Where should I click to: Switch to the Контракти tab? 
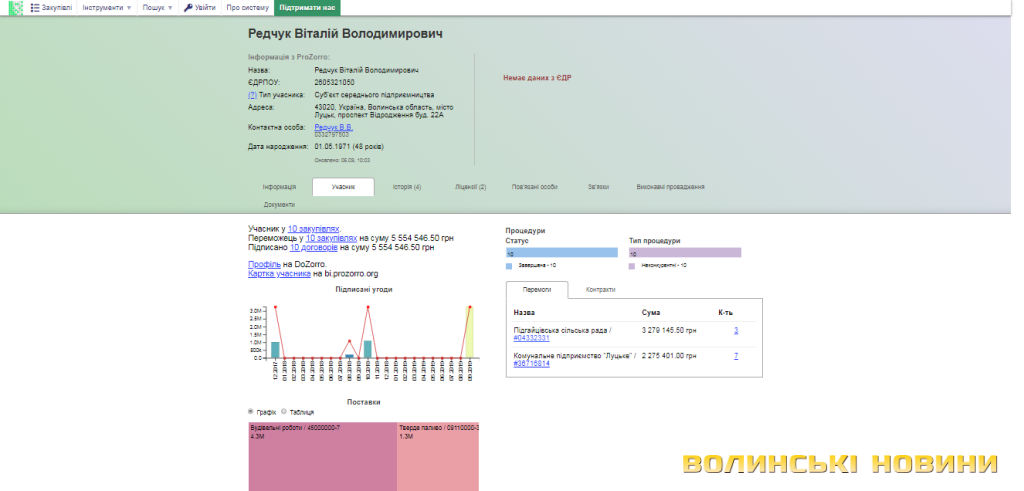600,290
